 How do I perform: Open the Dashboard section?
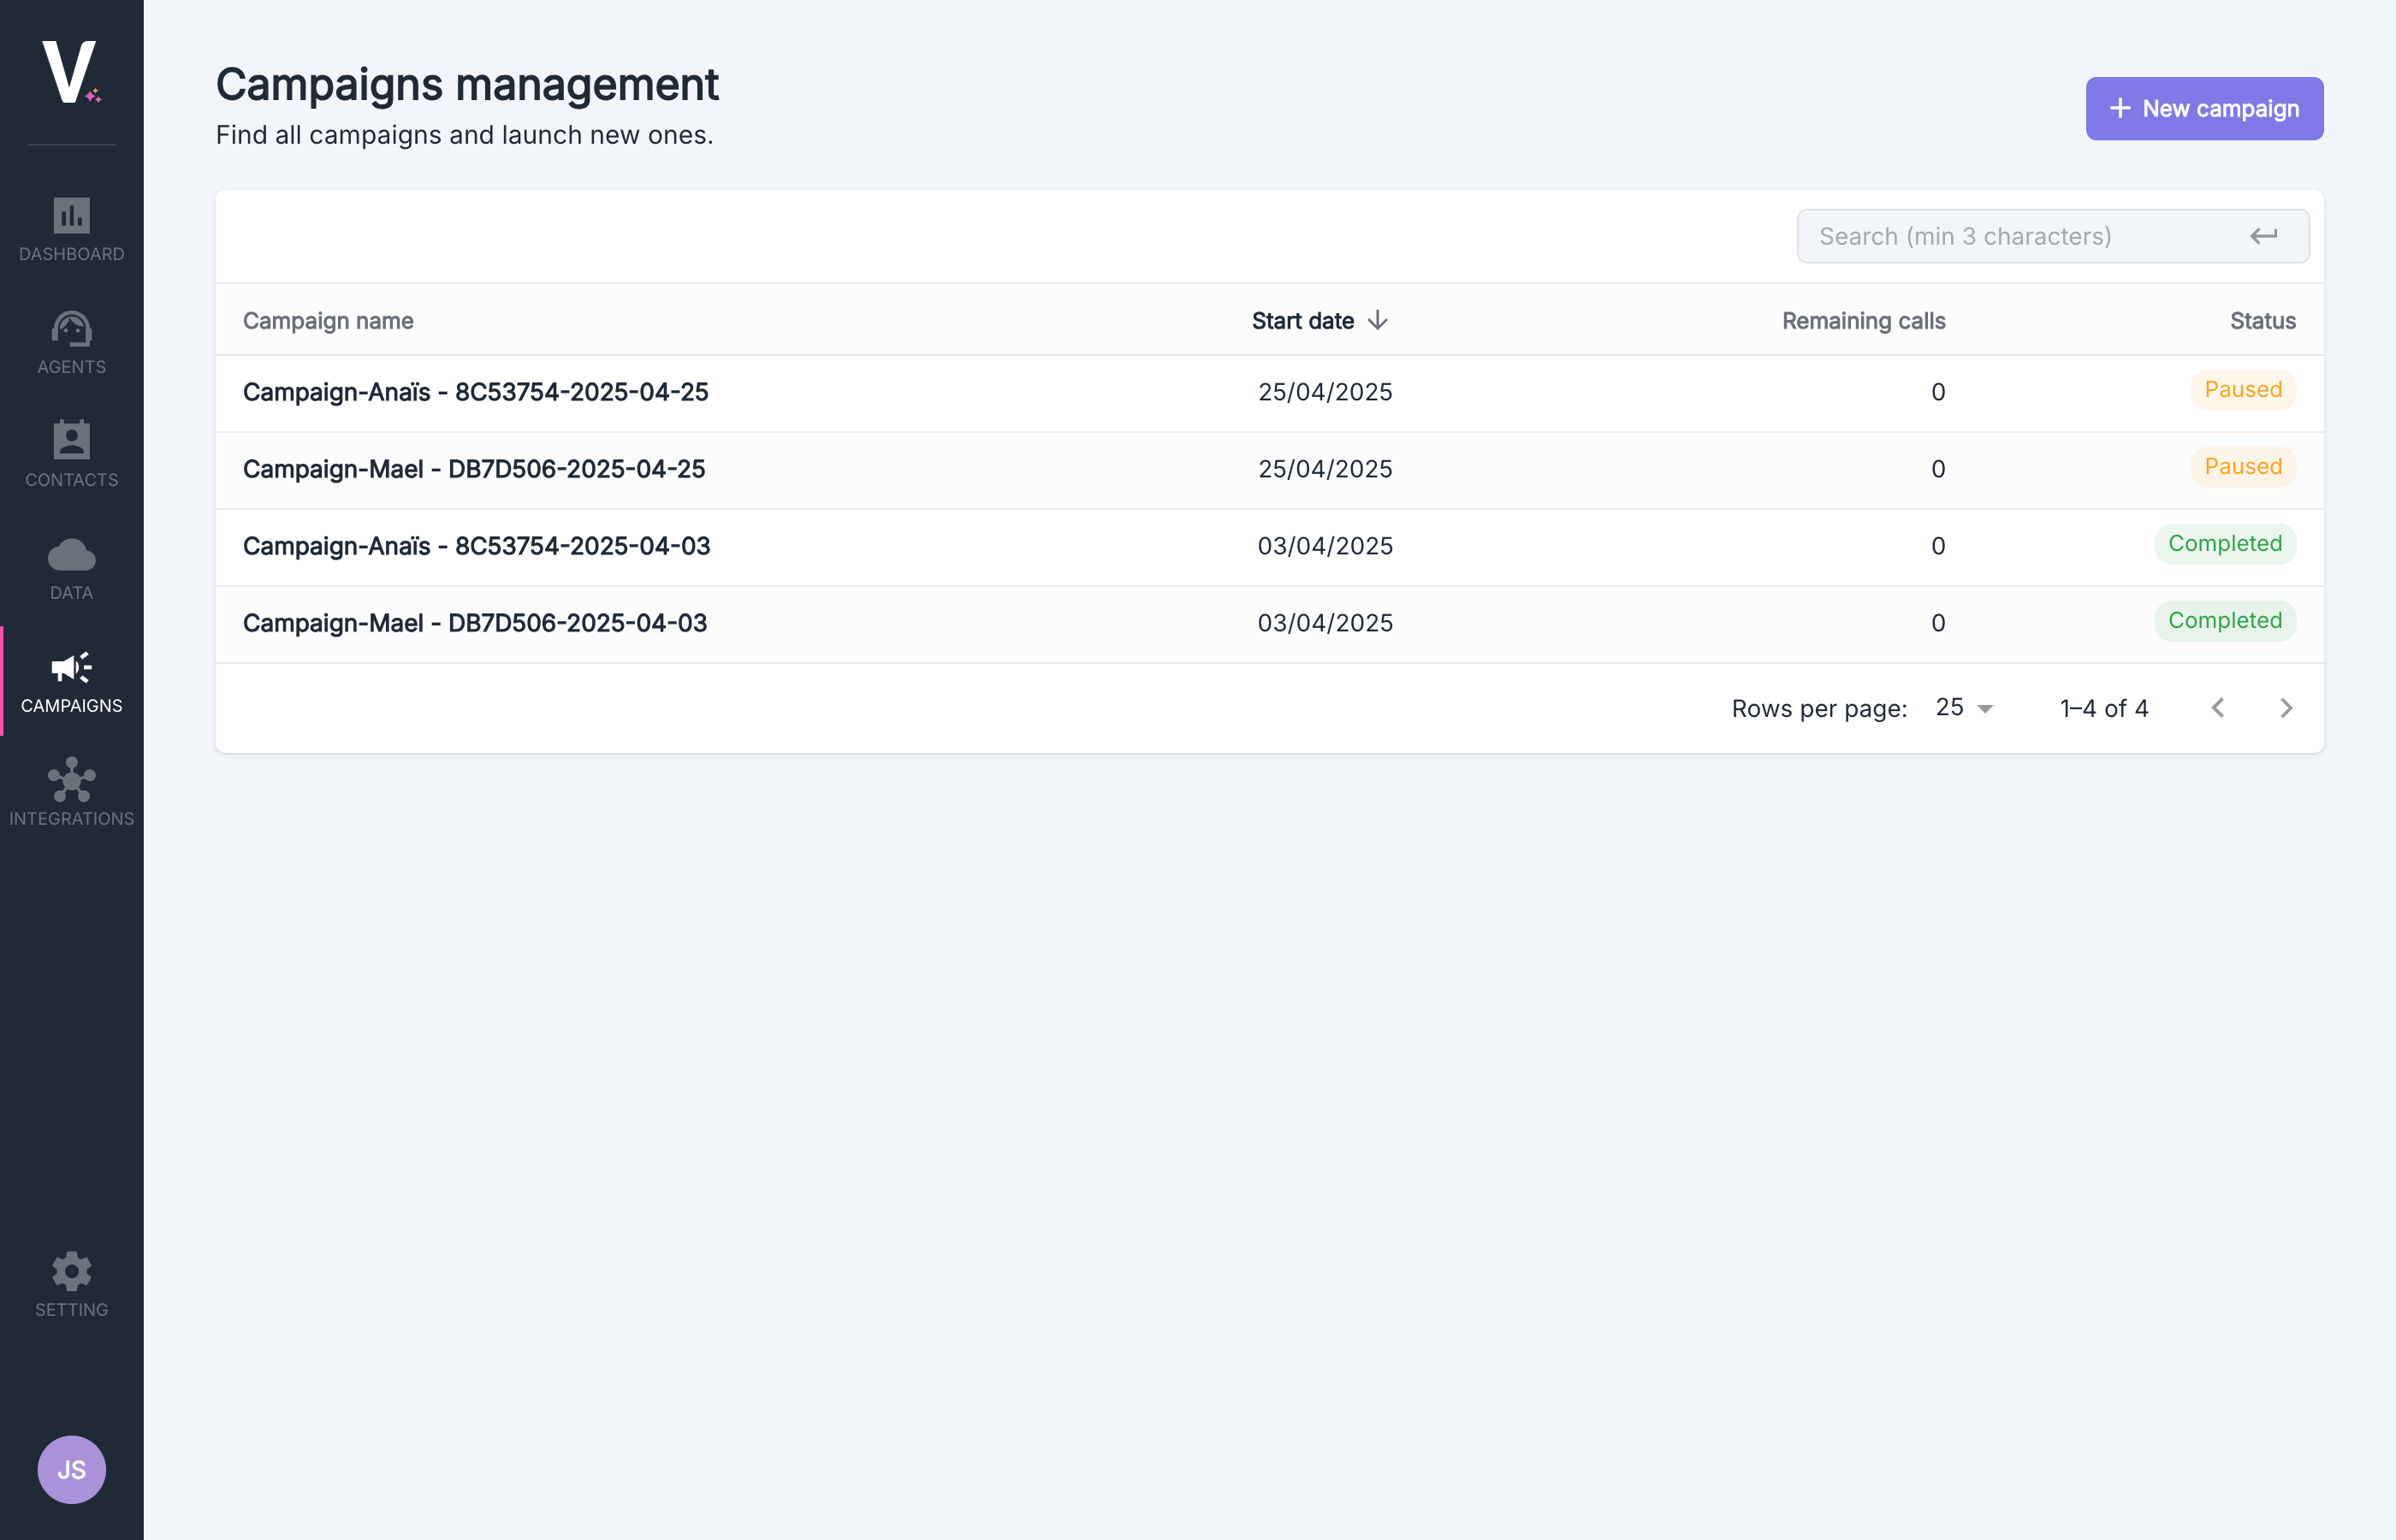[x=71, y=230]
